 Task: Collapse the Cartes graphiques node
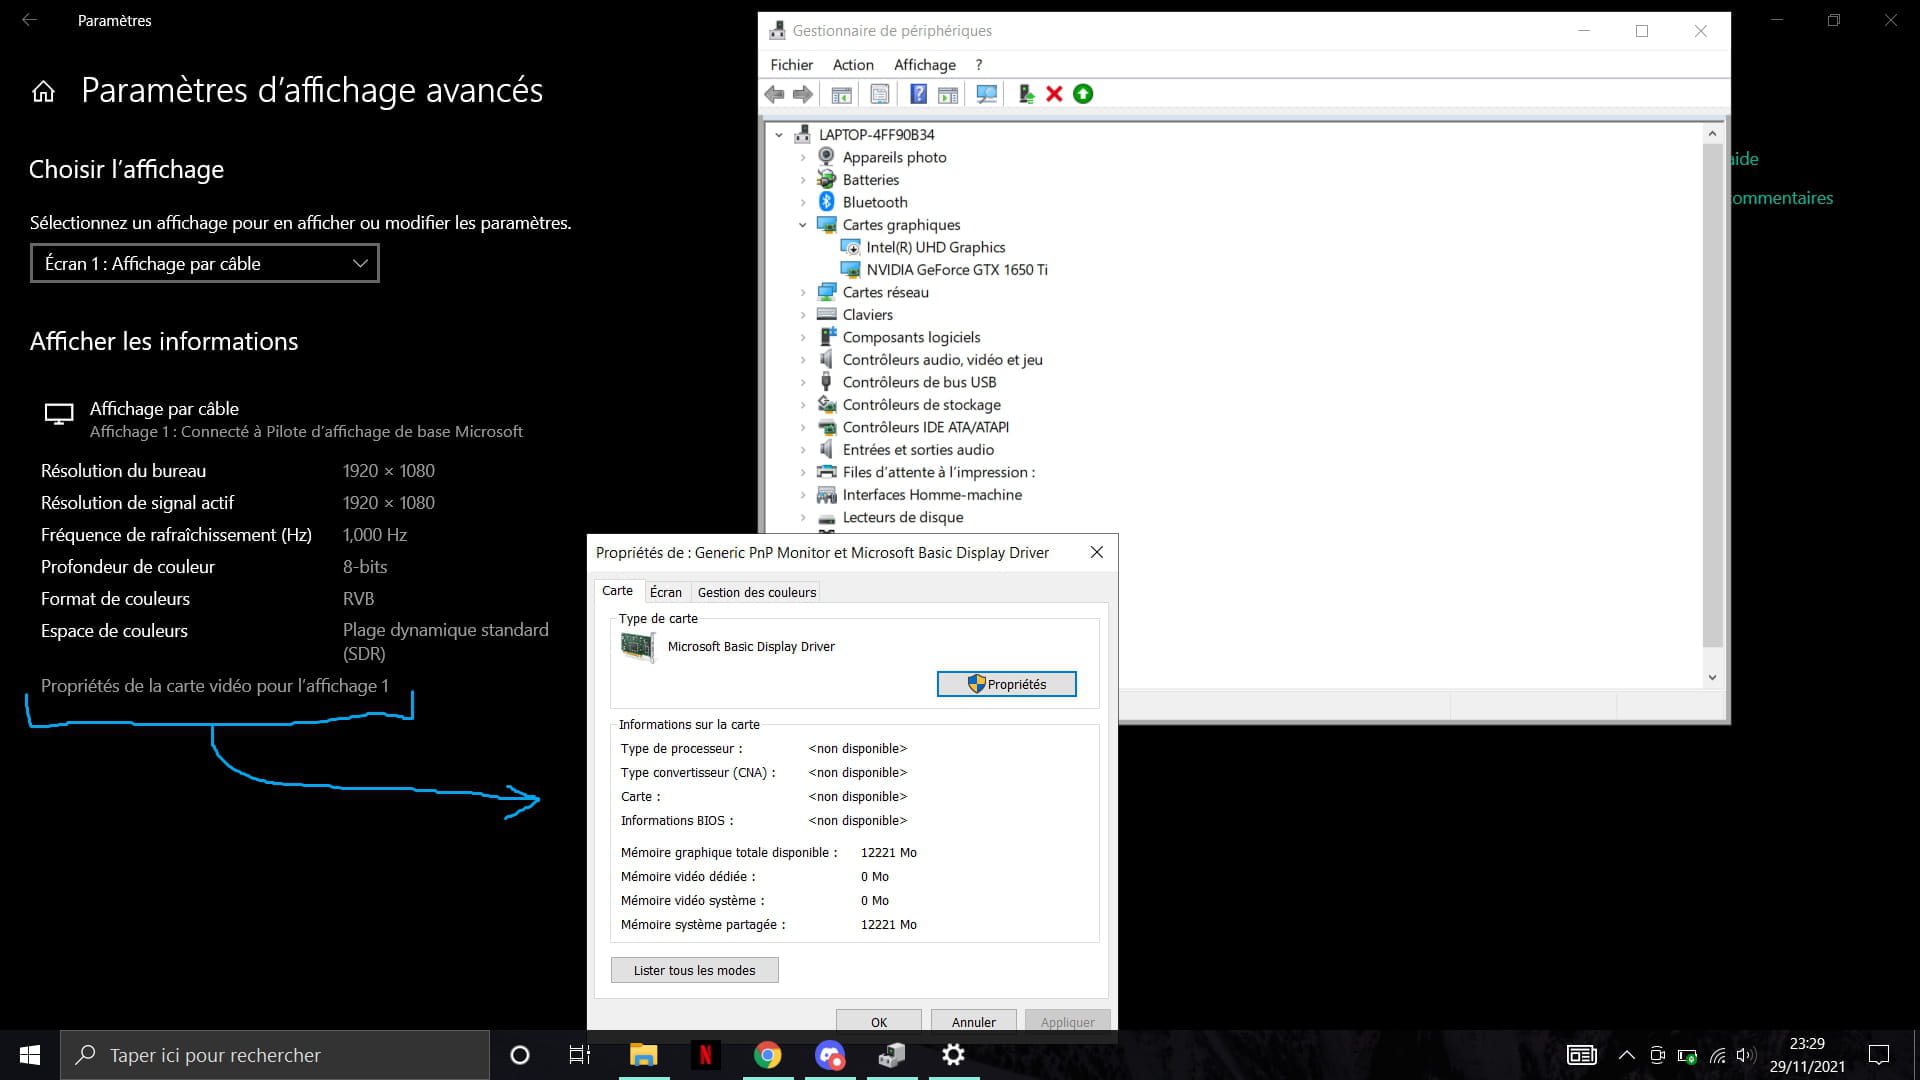(x=803, y=225)
